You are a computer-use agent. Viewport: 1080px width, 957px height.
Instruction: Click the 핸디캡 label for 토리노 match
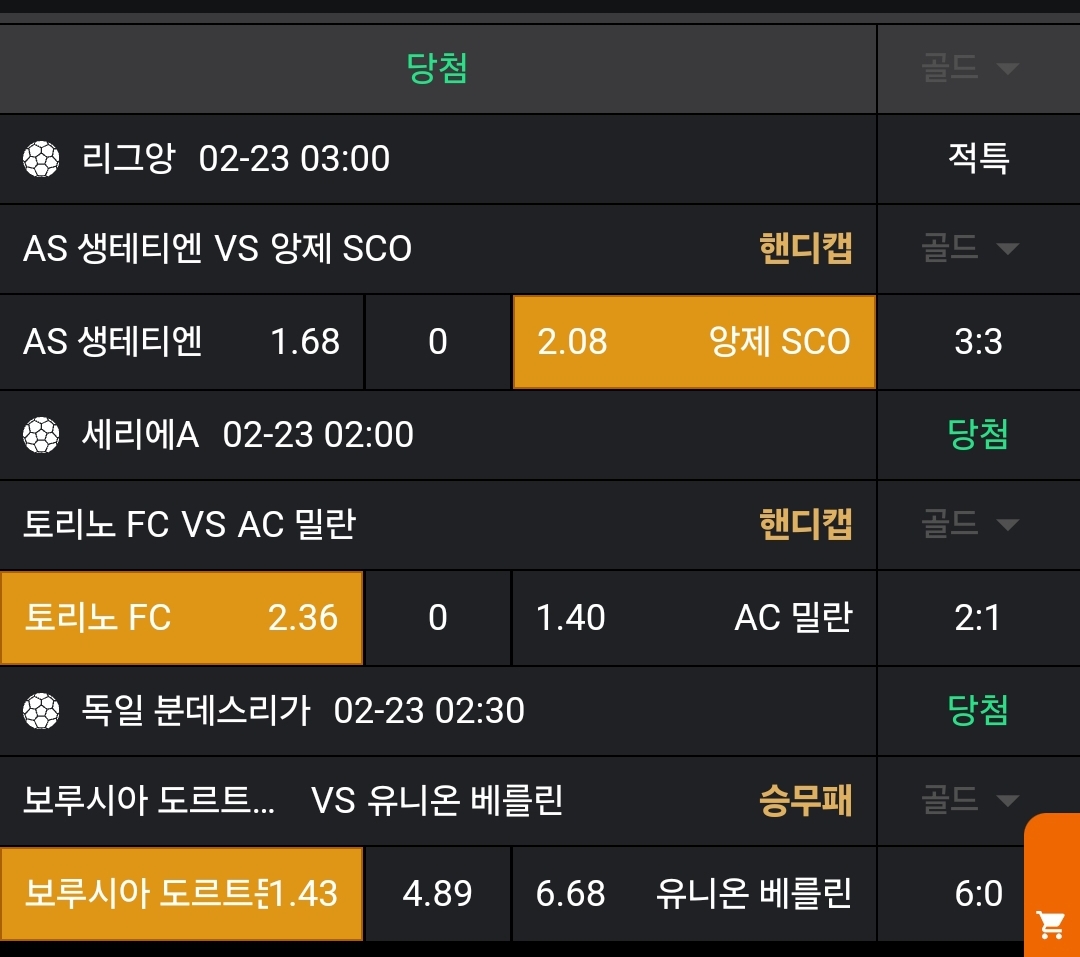tap(805, 524)
